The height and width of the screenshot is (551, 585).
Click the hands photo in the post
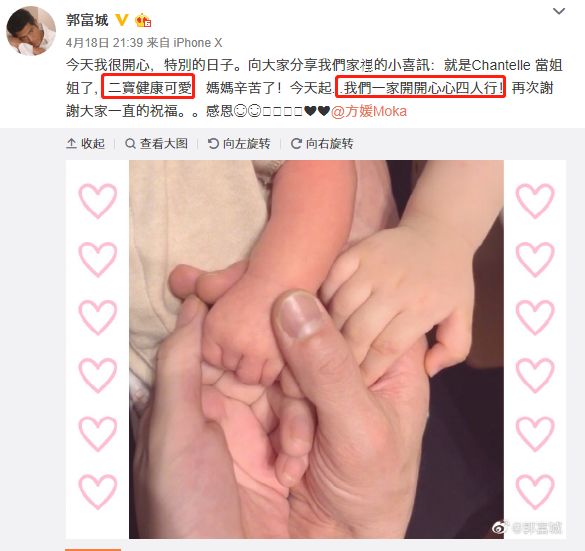click(x=316, y=349)
